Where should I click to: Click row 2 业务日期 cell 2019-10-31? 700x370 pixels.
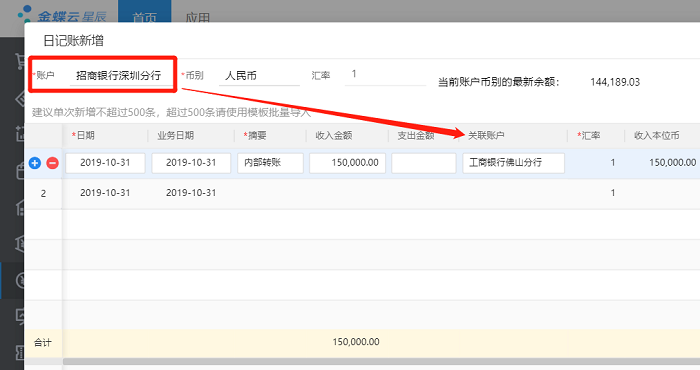[x=191, y=193]
